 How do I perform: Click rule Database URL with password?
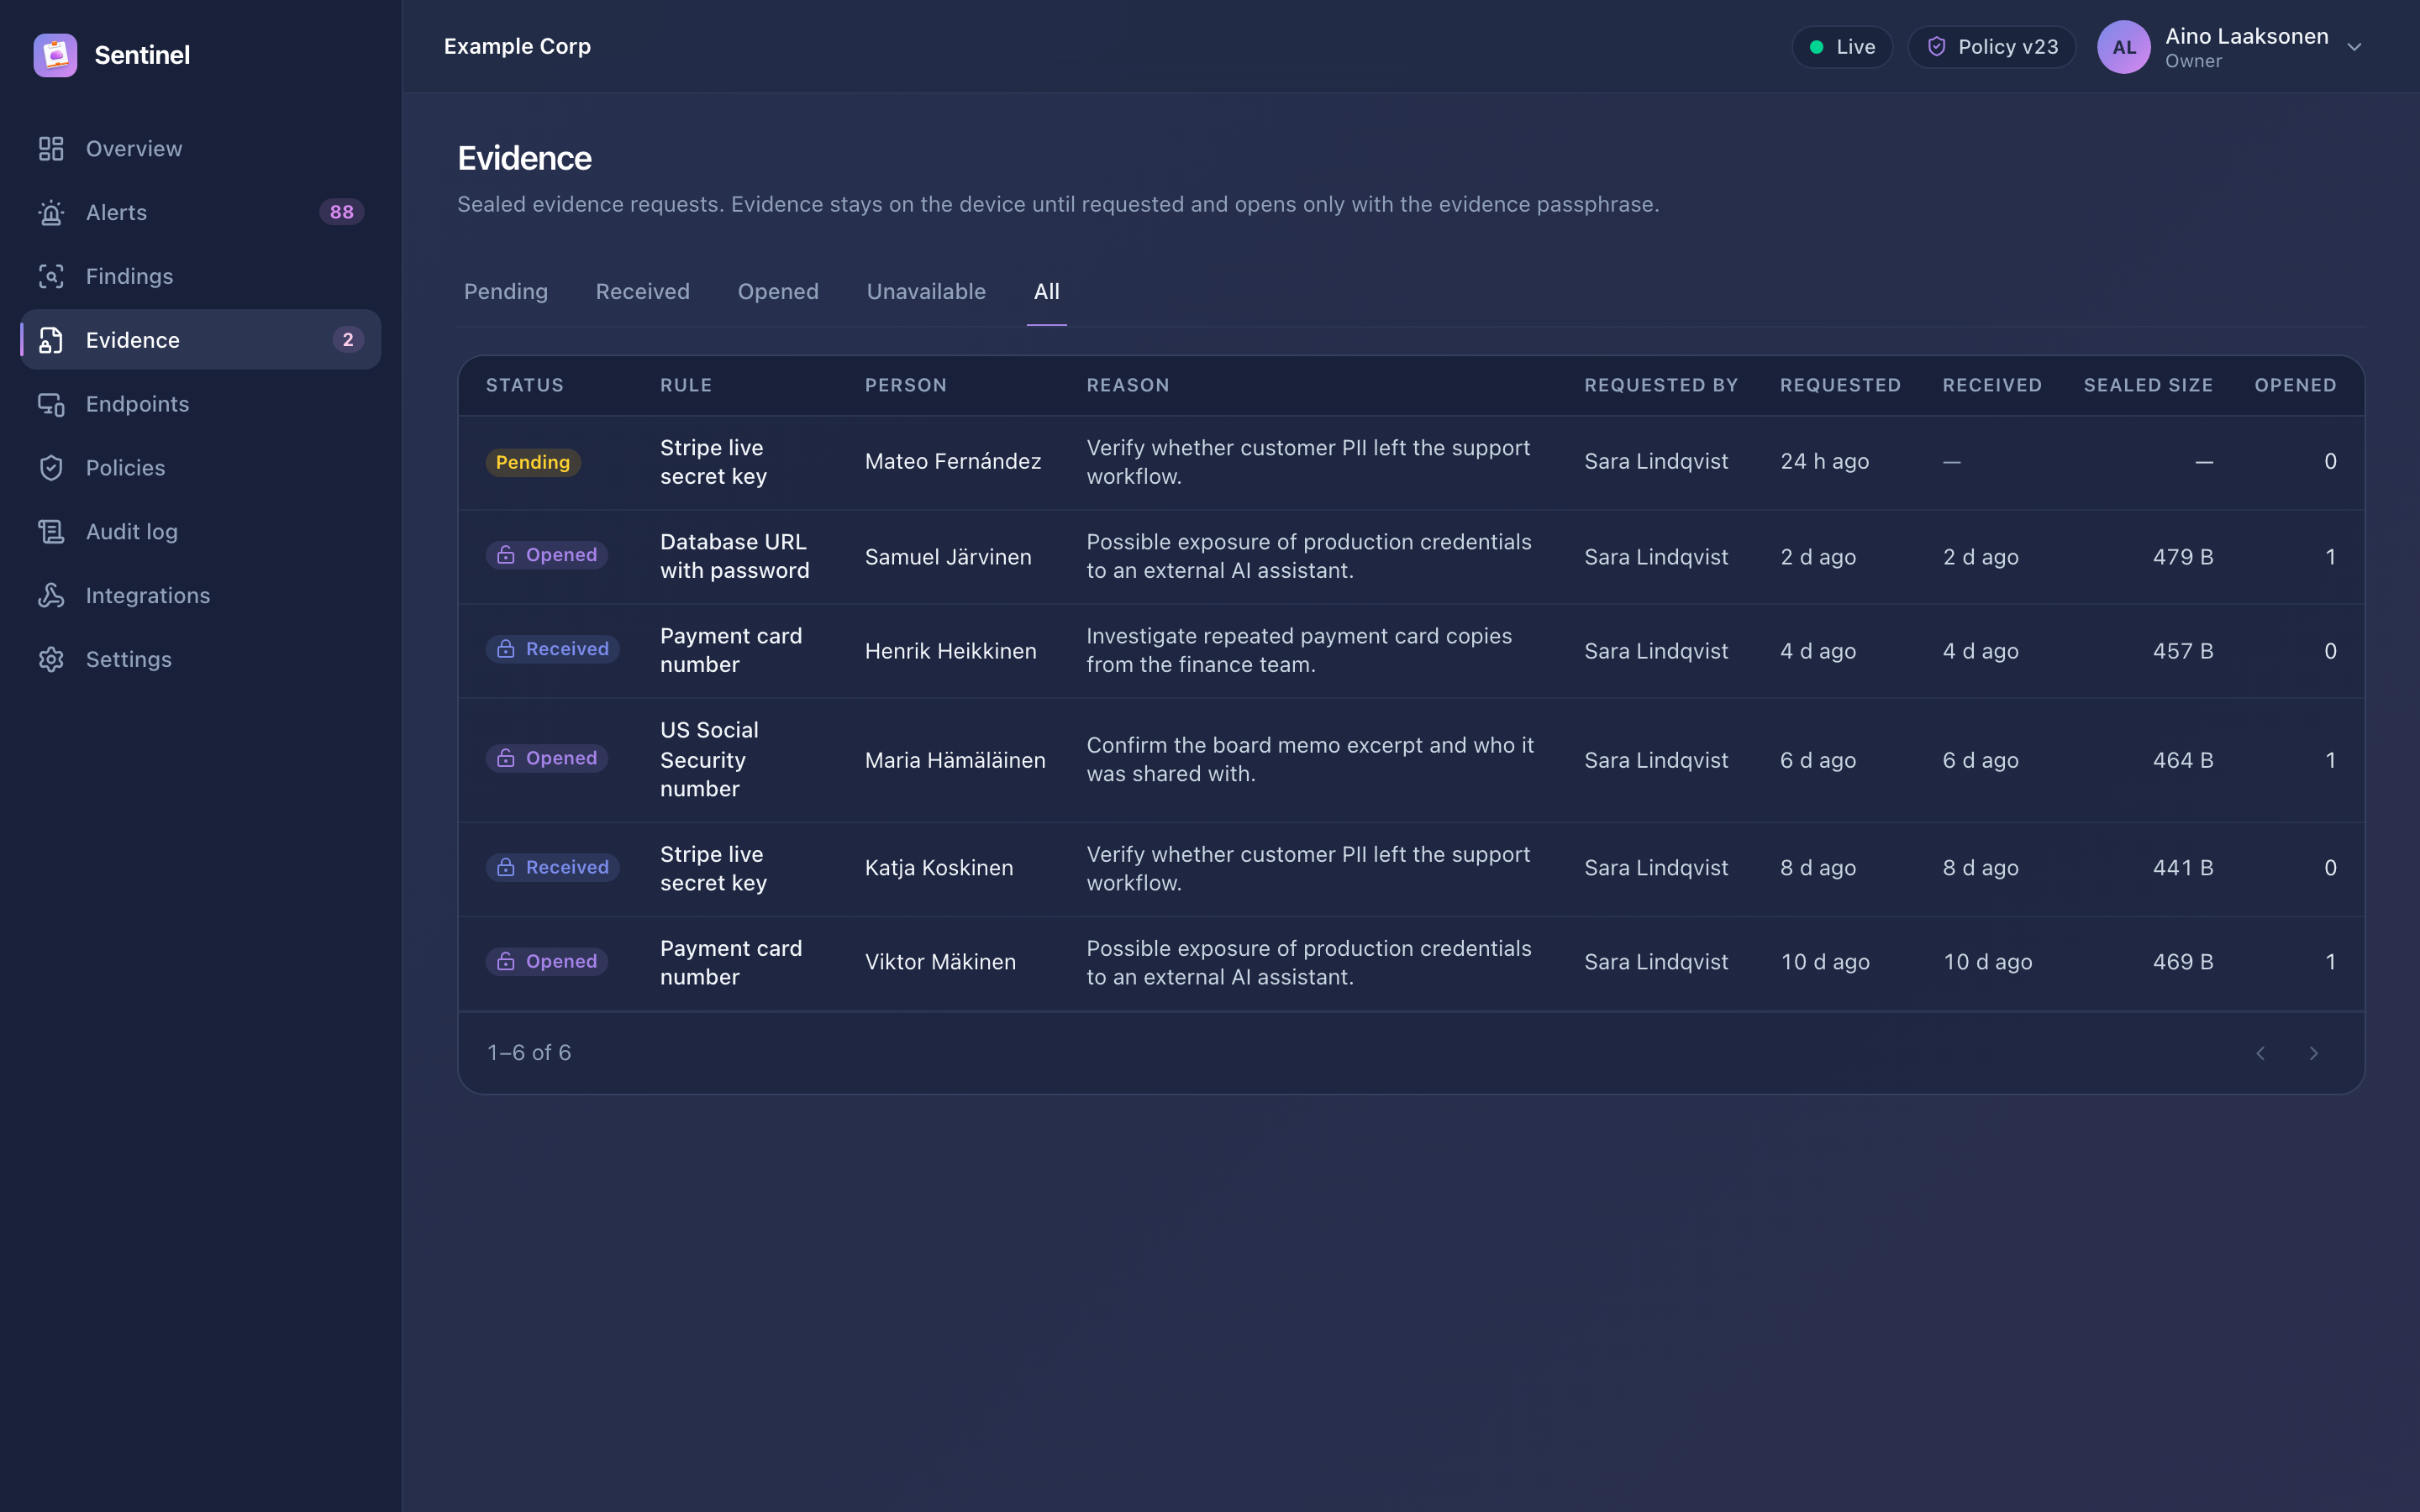(734, 556)
